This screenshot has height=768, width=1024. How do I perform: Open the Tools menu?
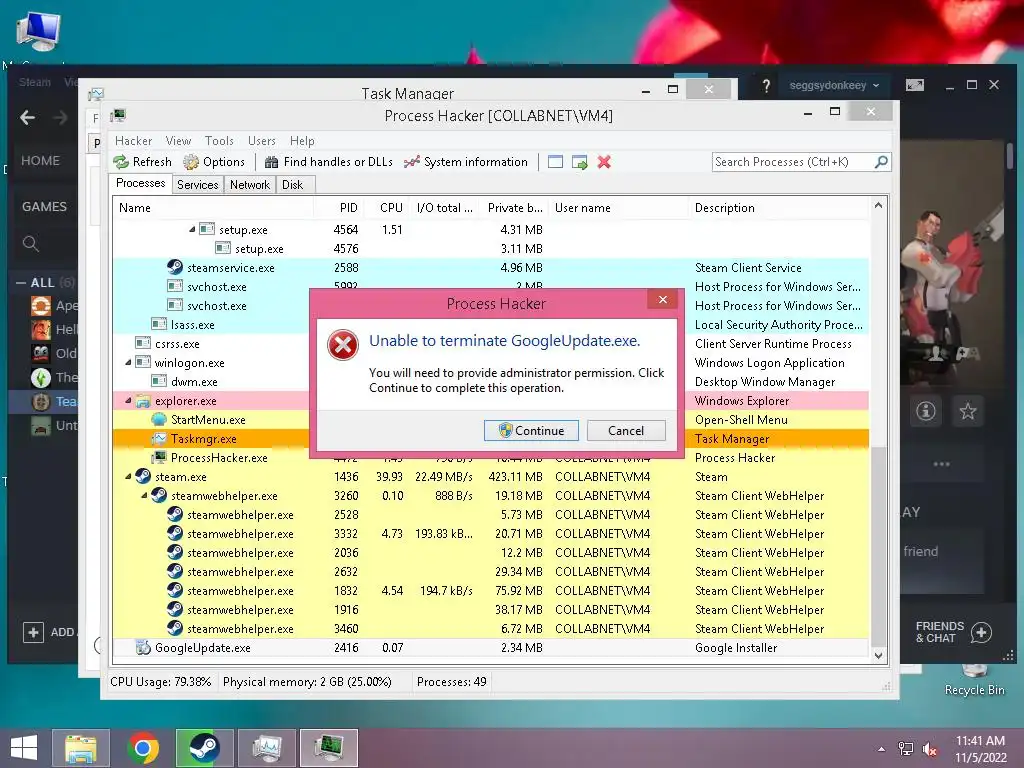[219, 141]
